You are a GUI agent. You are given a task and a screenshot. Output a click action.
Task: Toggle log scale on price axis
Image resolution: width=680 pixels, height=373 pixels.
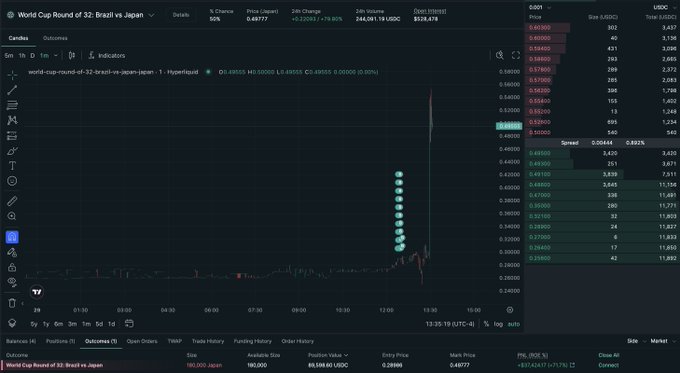tap(498, 324)
